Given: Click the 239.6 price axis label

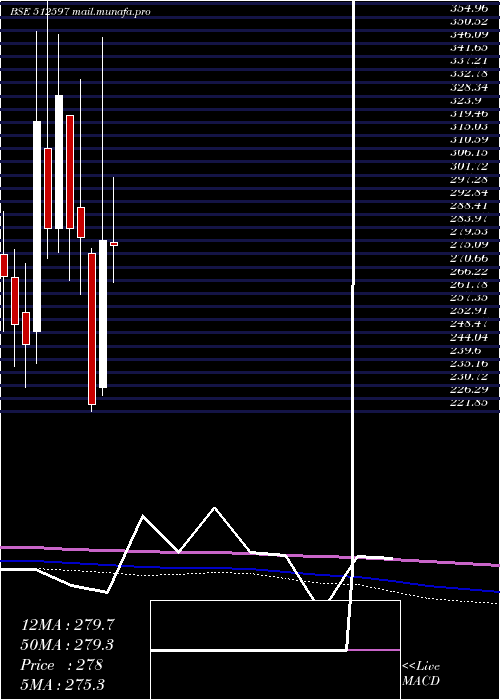Looking at the screenshot, I should (466, 351).
